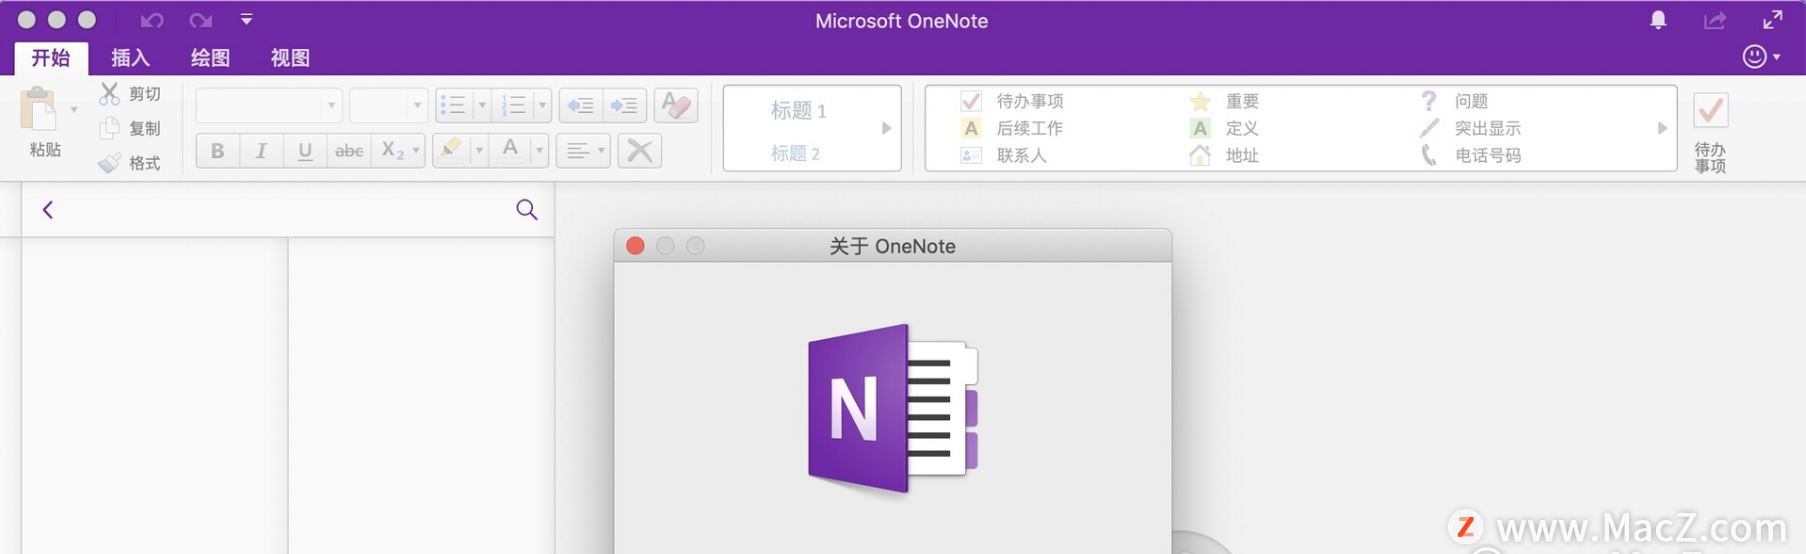
Task: Open notifications bell icon
Action: coord(1658,20)
